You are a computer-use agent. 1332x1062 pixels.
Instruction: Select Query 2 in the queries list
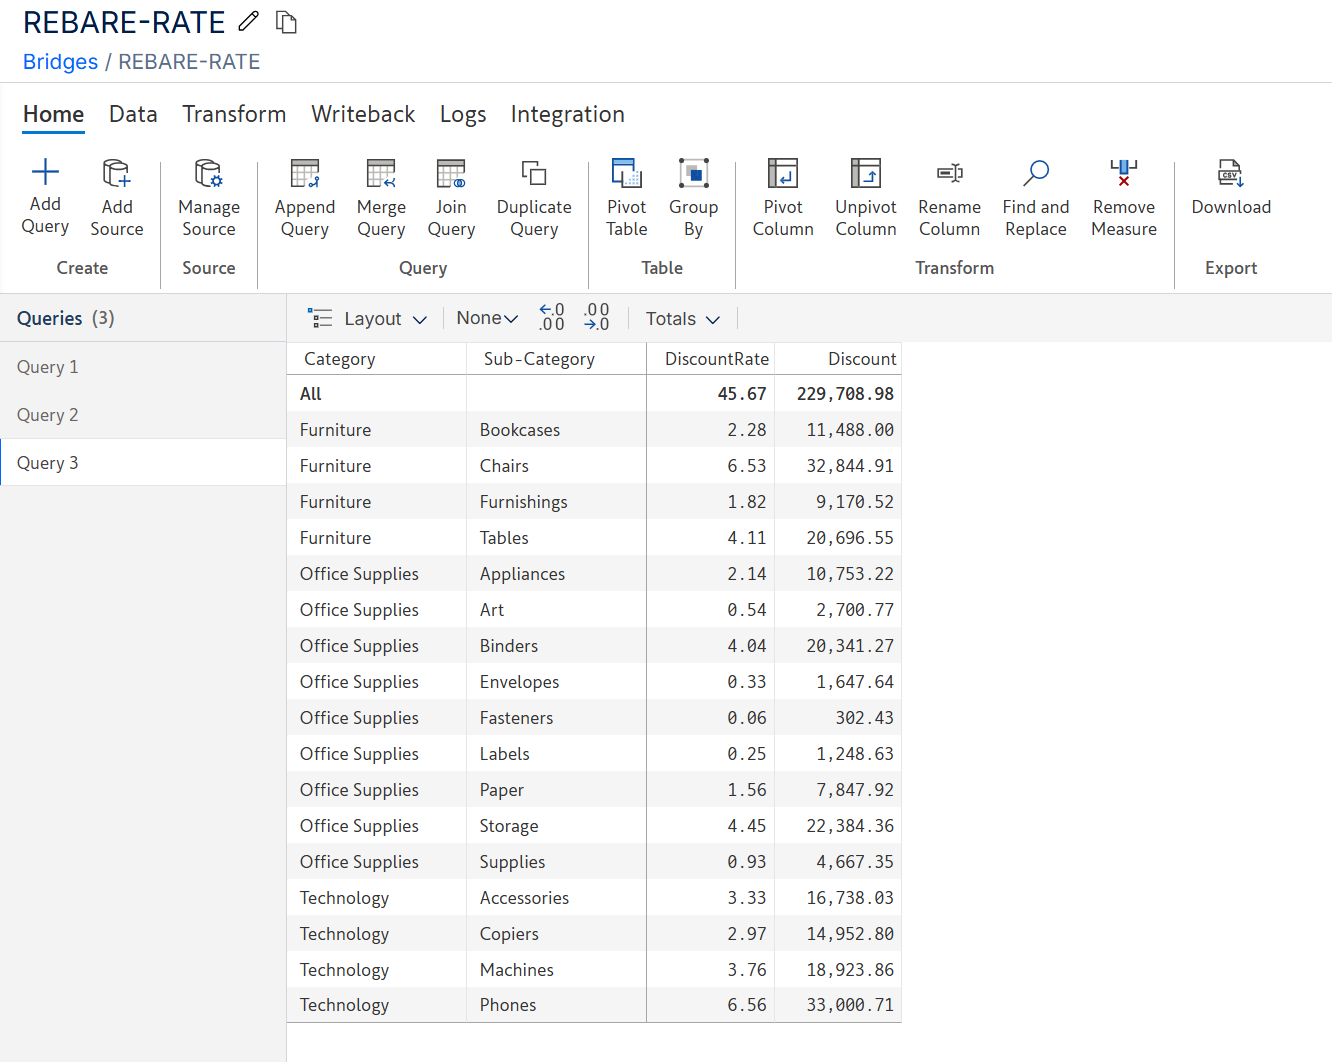[x=48, y=415]
